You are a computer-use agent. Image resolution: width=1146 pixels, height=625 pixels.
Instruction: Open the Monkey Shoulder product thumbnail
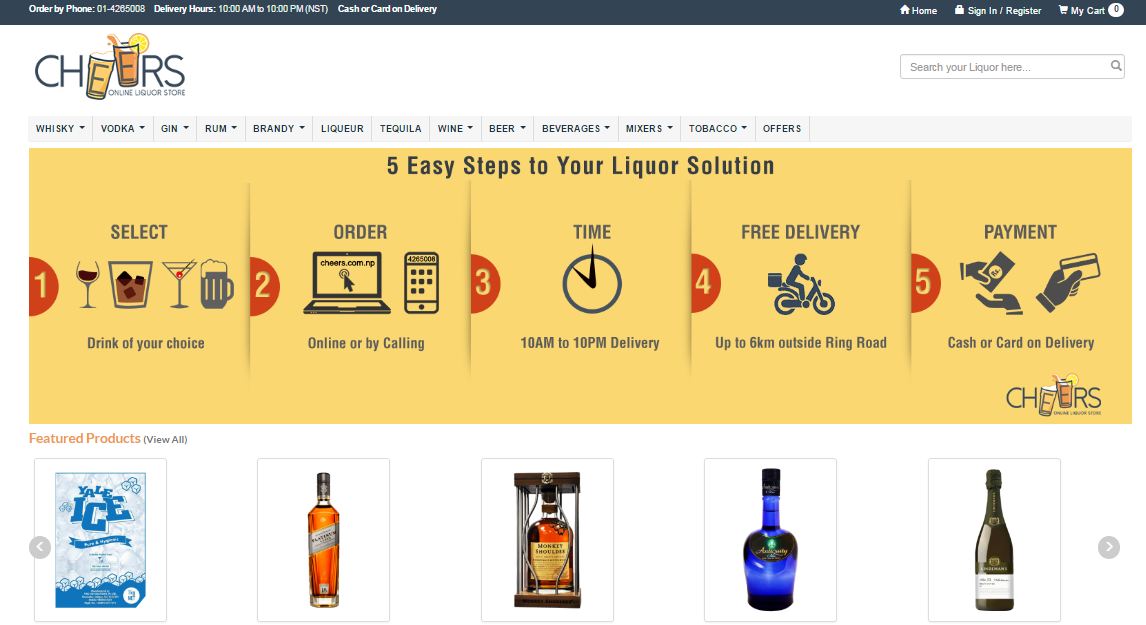pos(547,539)
